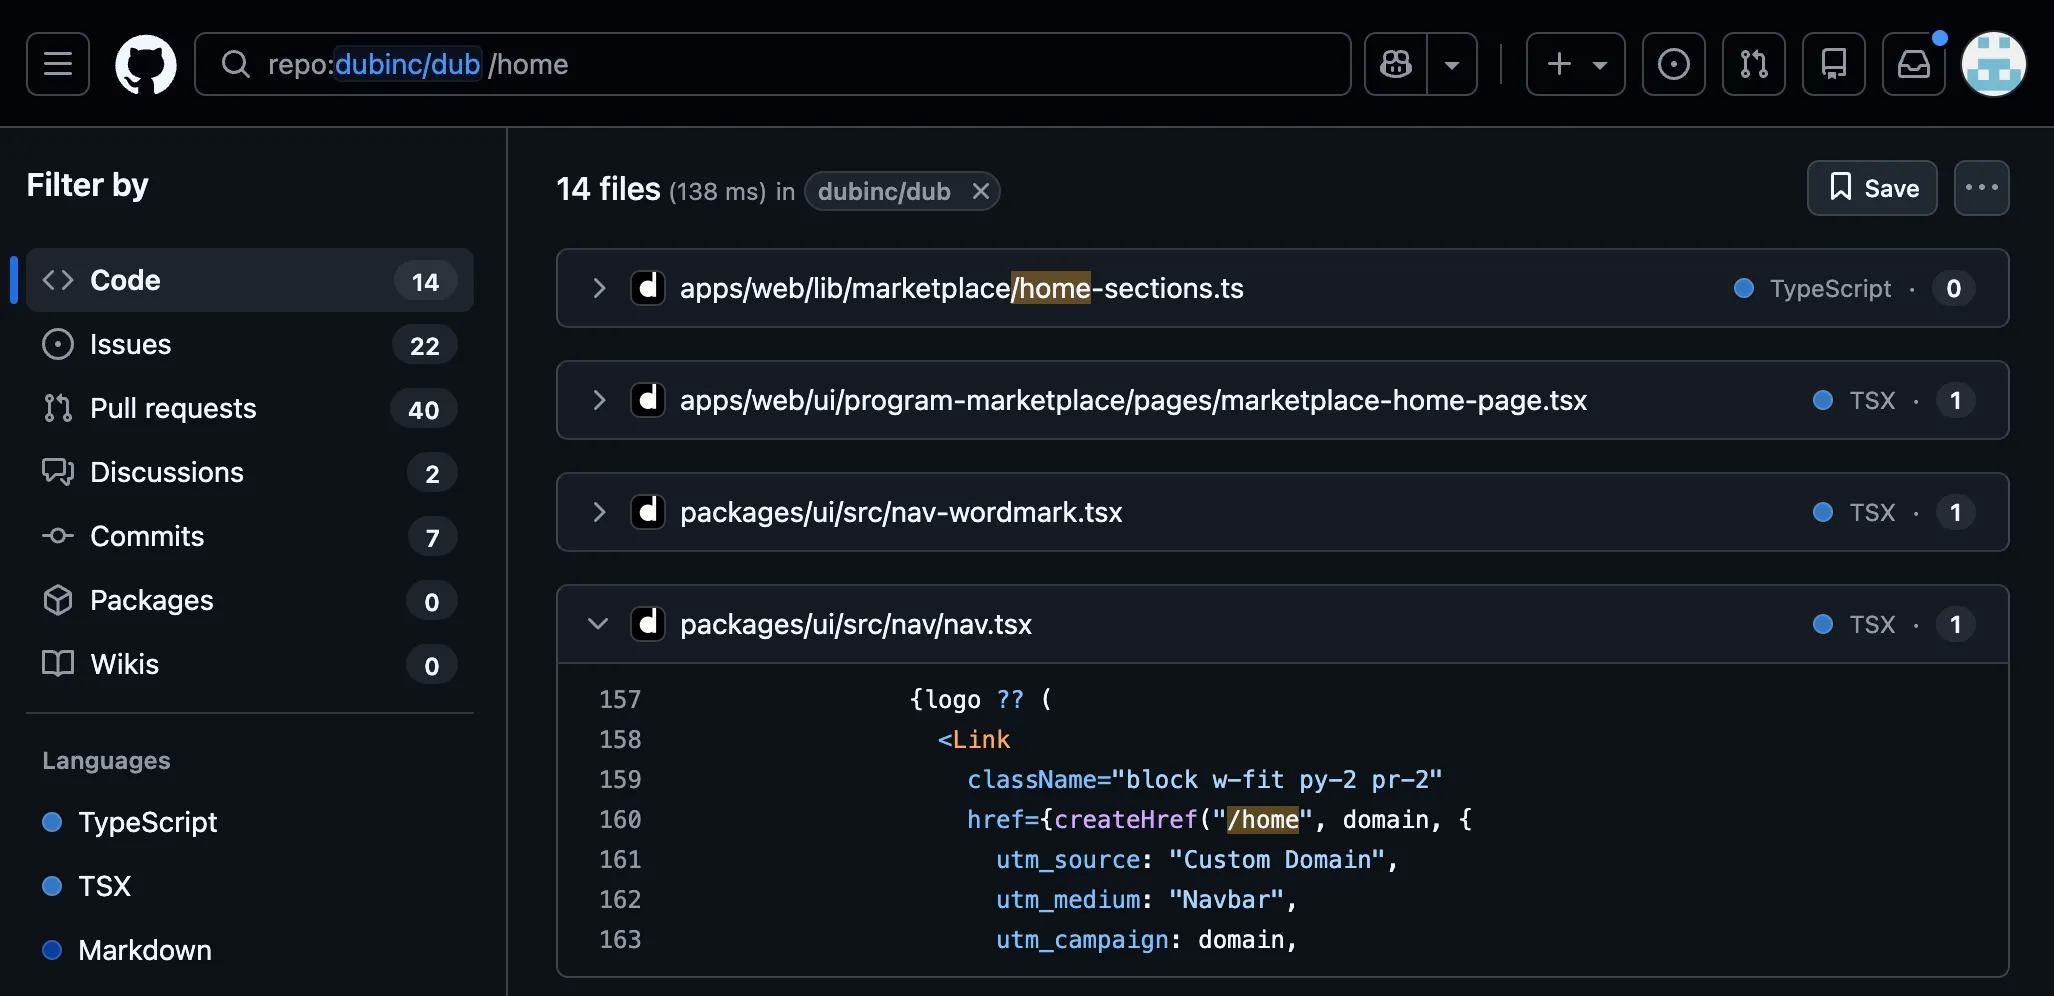This screenshot has height=996, width=2054.
Task: Filter results by Pull requests
Action: coord(250,408)
